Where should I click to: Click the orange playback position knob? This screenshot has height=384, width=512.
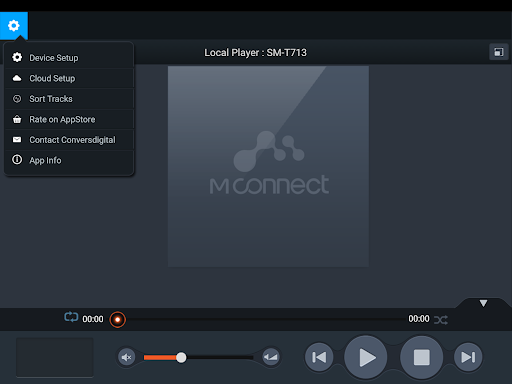tap(117, 320)
